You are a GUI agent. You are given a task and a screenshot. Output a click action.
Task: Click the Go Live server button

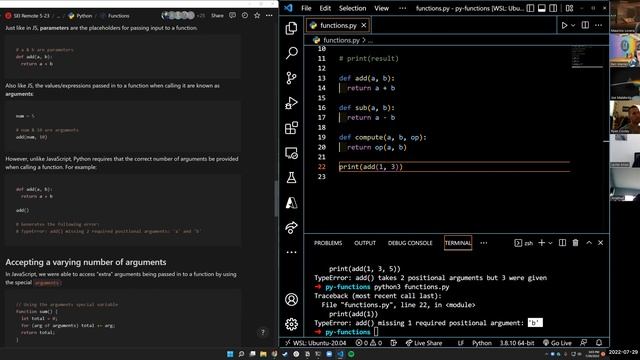[558, 343]
